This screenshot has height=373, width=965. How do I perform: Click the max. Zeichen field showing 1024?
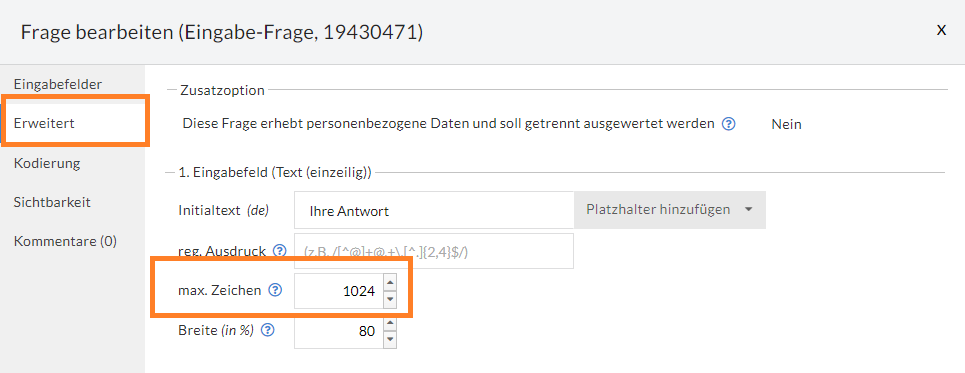coord(338,291)
